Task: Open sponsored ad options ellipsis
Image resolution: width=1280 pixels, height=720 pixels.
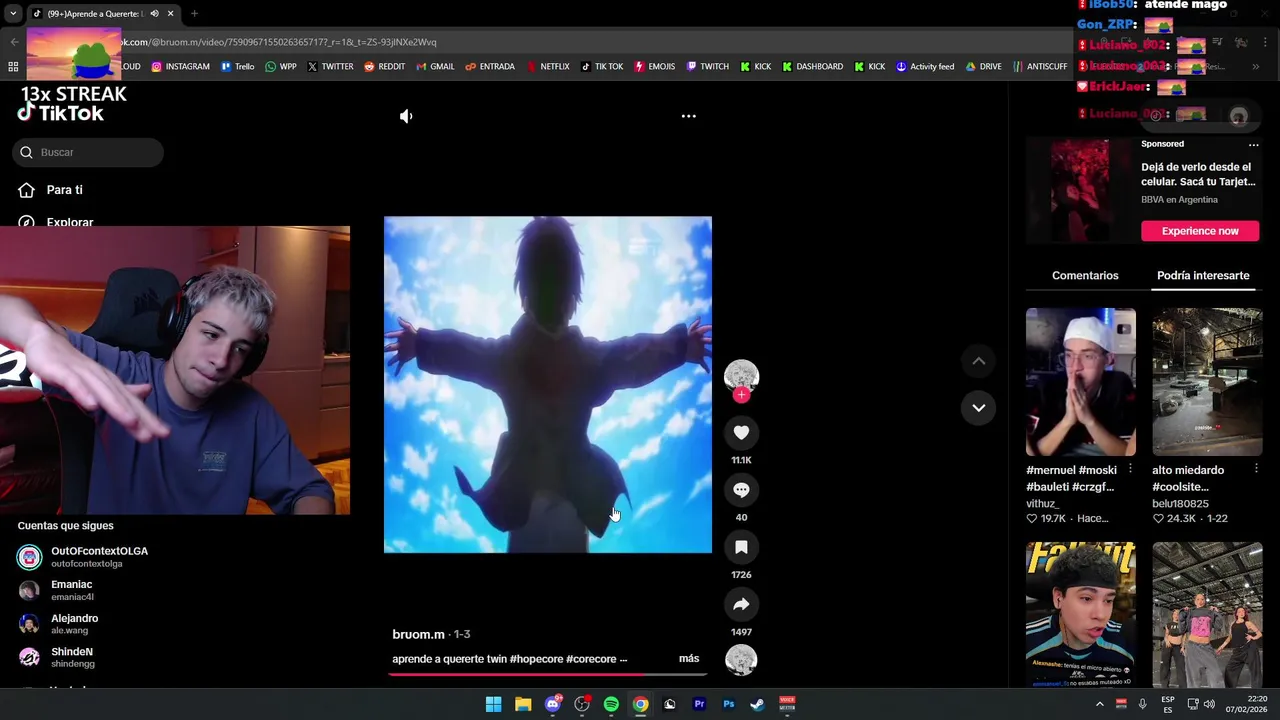Action: [x=1253, y=144]
